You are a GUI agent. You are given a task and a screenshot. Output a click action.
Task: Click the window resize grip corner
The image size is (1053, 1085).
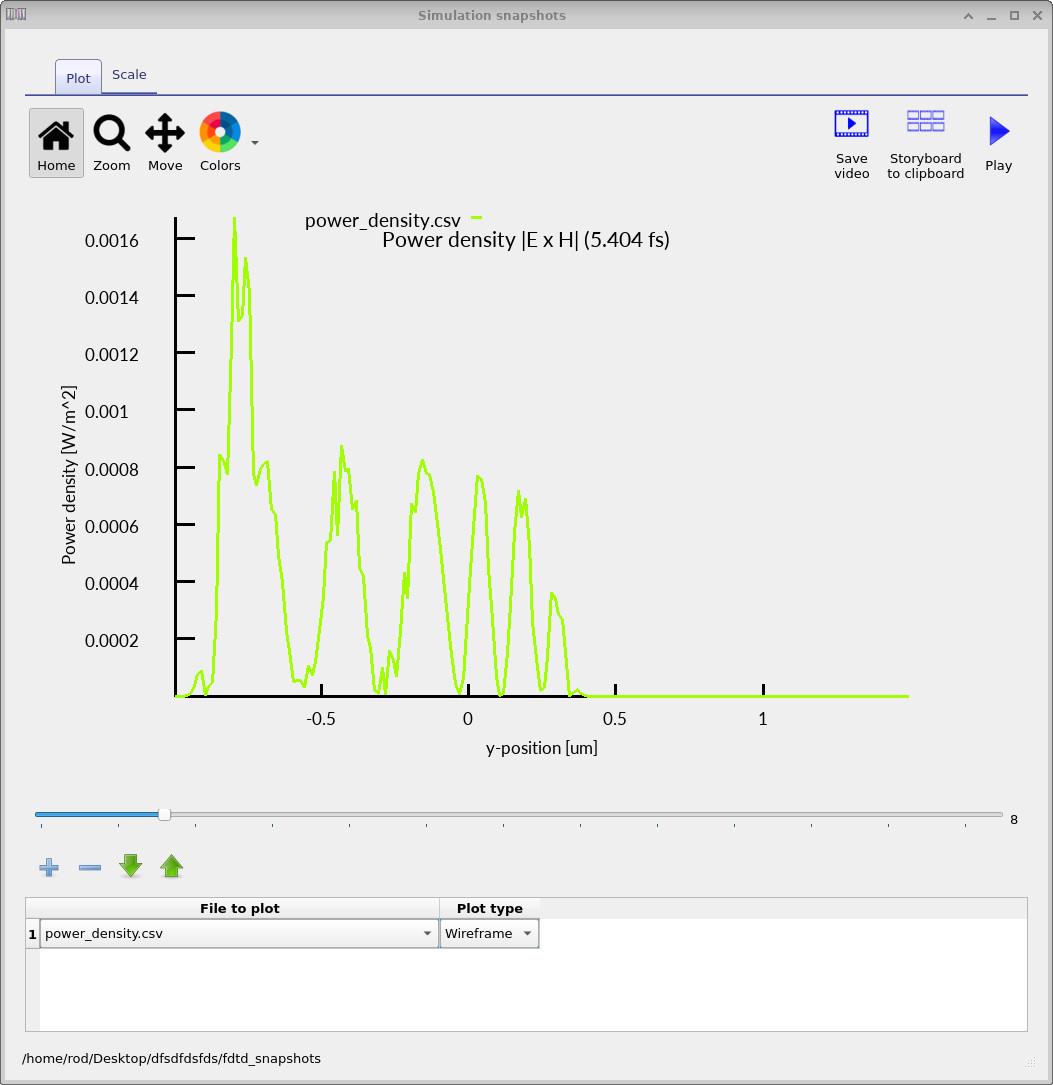1030,1062
